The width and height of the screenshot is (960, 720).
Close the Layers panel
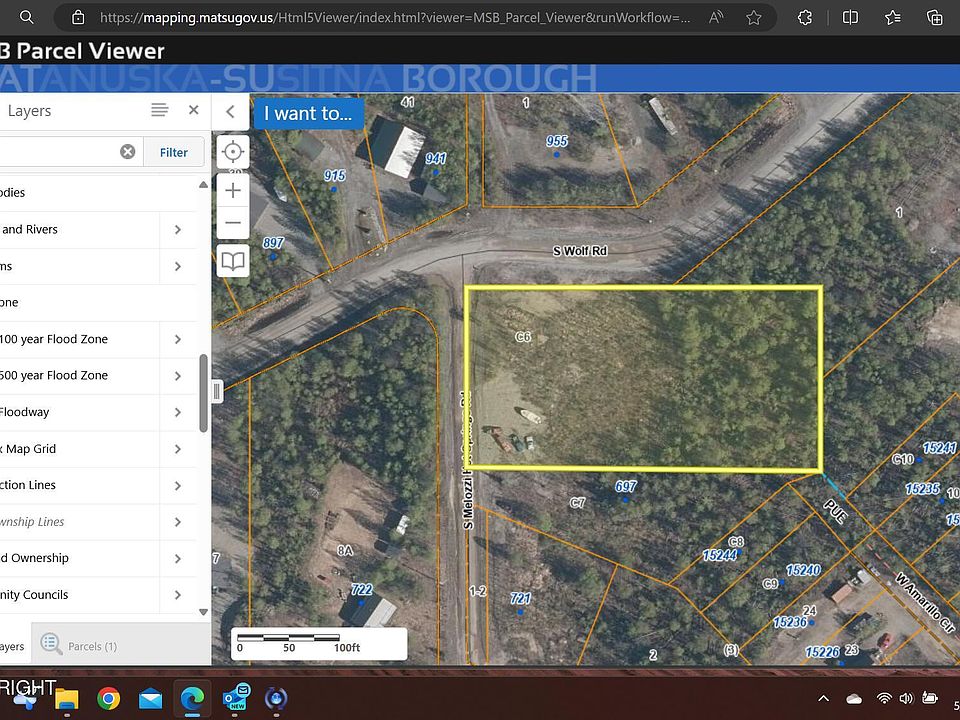(x=194, y=110)
